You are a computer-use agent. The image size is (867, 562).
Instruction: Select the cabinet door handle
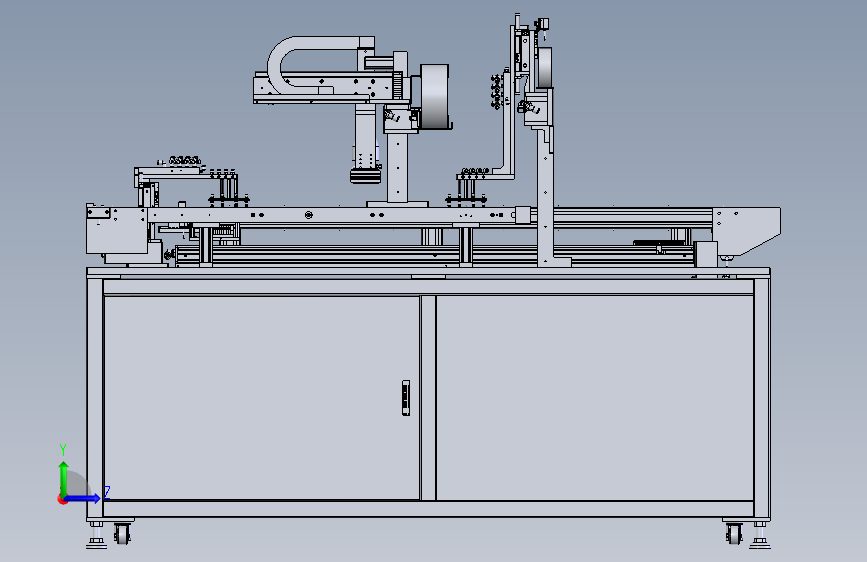(406, 397)
